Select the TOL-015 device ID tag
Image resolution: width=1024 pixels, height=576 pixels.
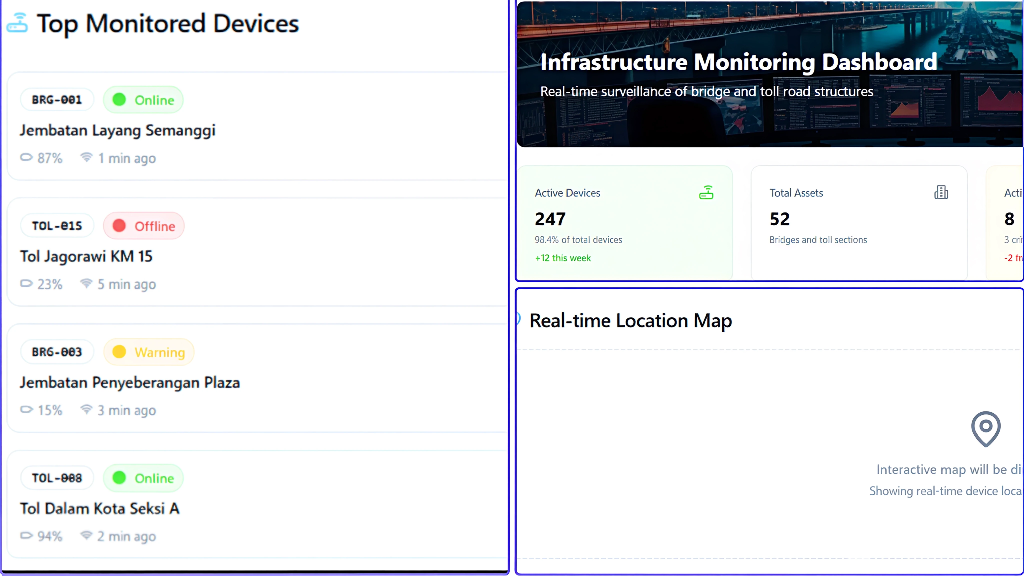(57, 226)
